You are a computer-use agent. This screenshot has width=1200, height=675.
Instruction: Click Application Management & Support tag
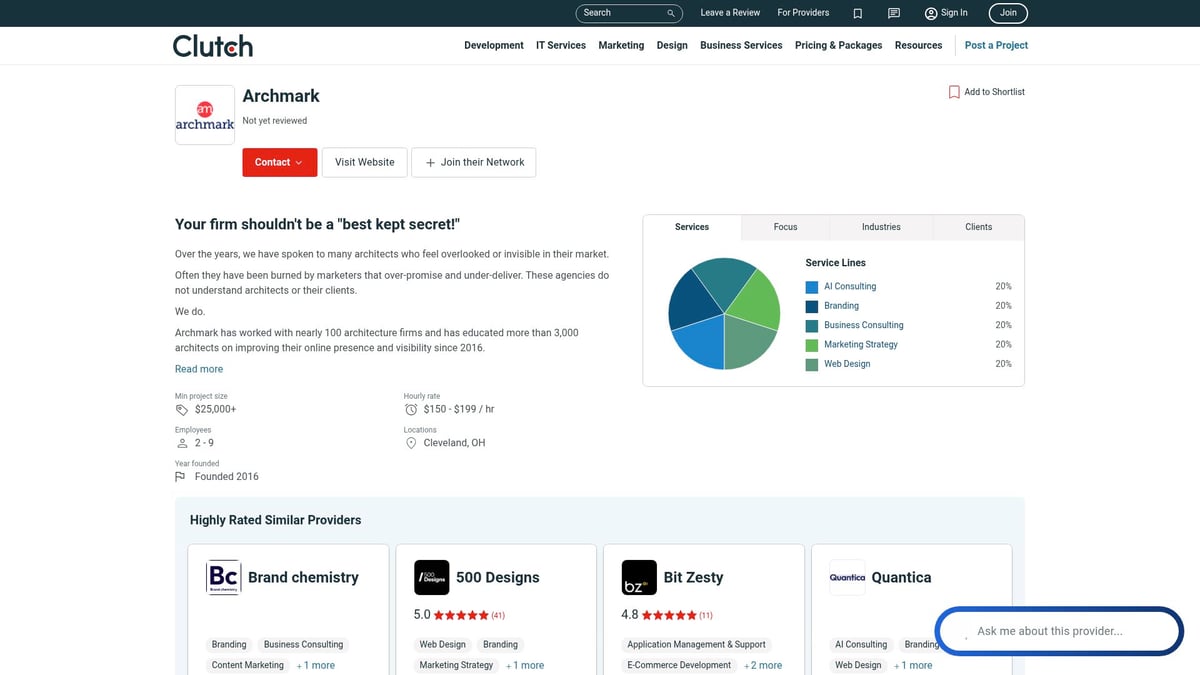click(x=696, y=645)
